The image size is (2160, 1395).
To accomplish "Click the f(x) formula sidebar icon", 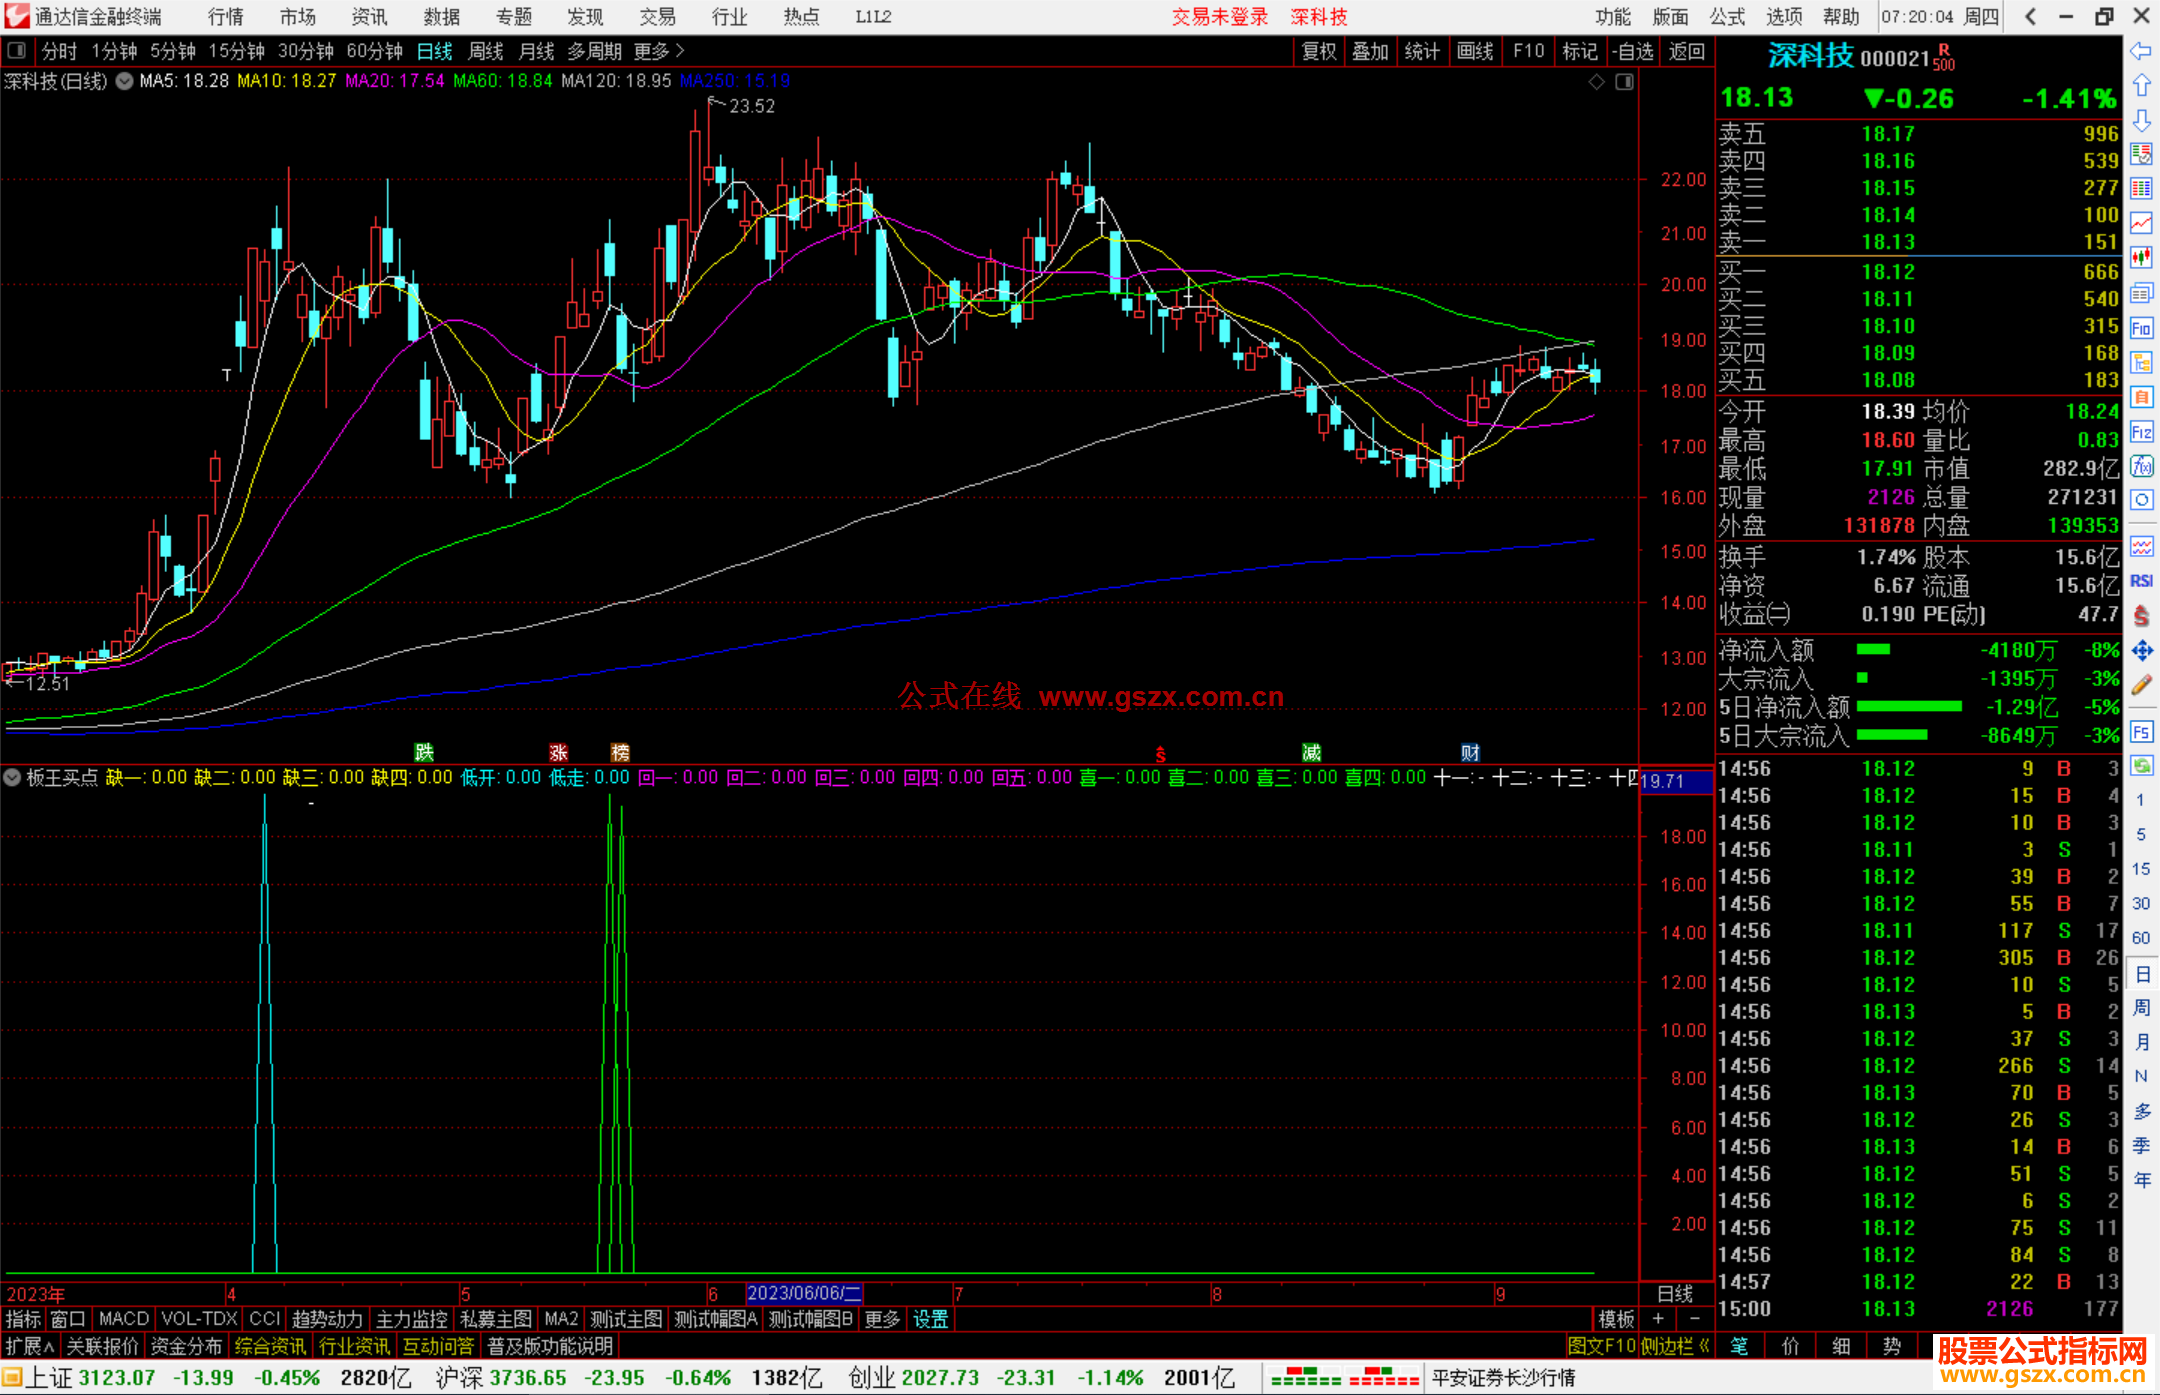I will tap(2141, 466).
